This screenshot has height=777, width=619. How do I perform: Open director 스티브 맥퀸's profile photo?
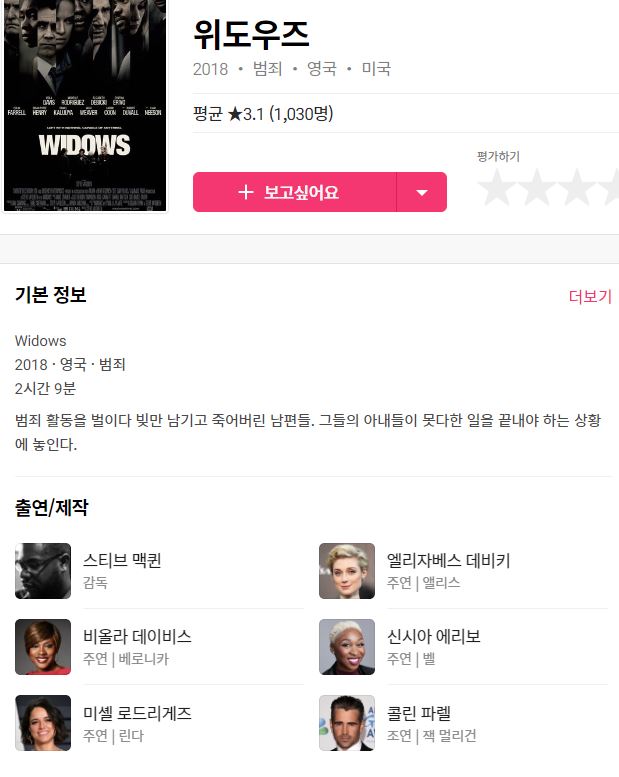pyautogui.click(x=43, y=571)
